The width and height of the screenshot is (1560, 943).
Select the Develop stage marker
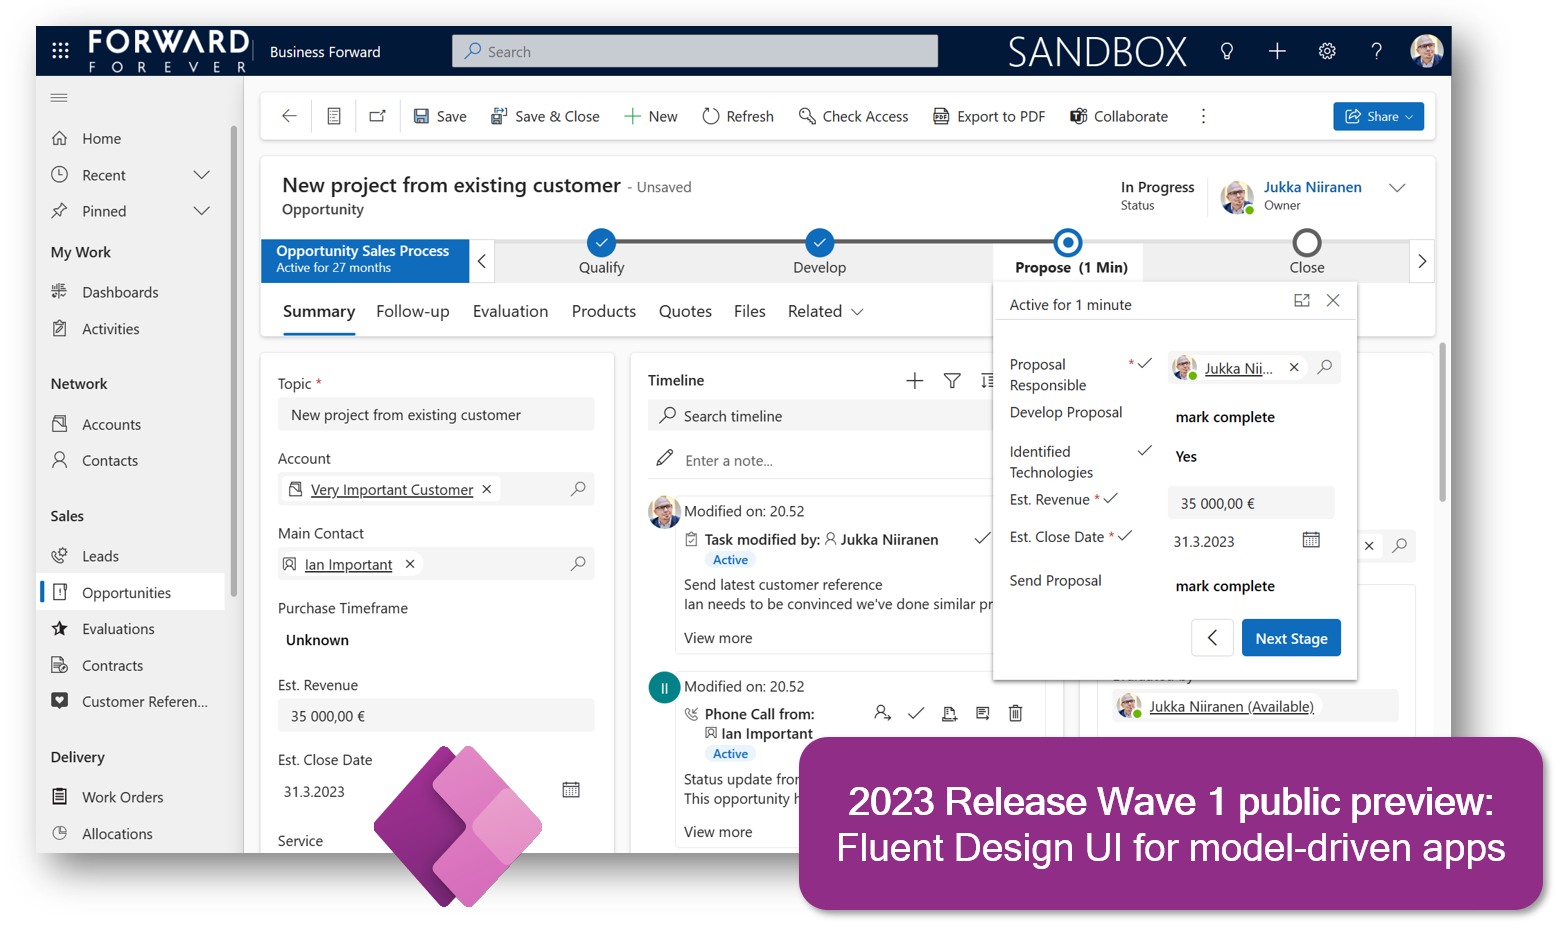[x=819, y=242]
